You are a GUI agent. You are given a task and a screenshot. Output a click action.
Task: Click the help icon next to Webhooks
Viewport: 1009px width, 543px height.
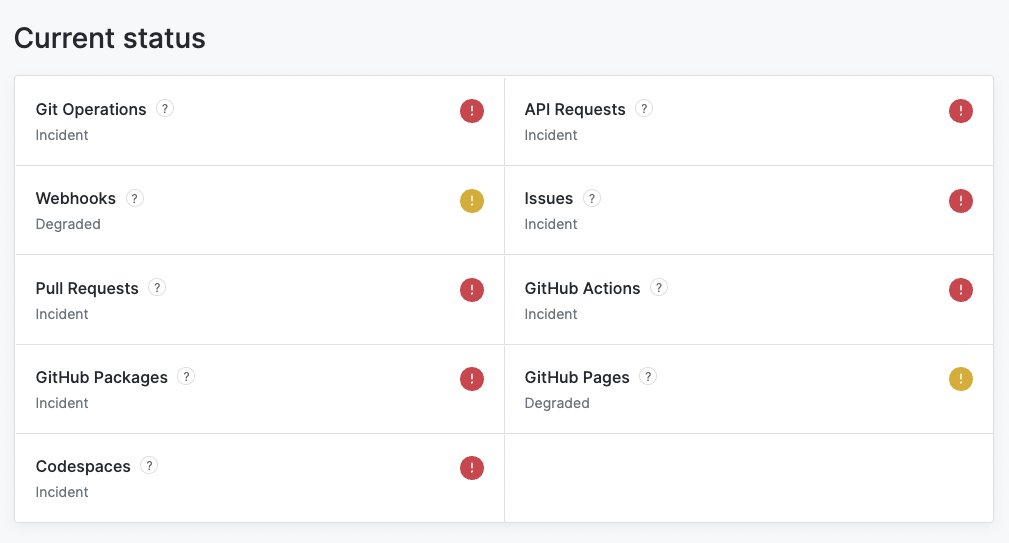pyautogui.click(x=134, y=198)
